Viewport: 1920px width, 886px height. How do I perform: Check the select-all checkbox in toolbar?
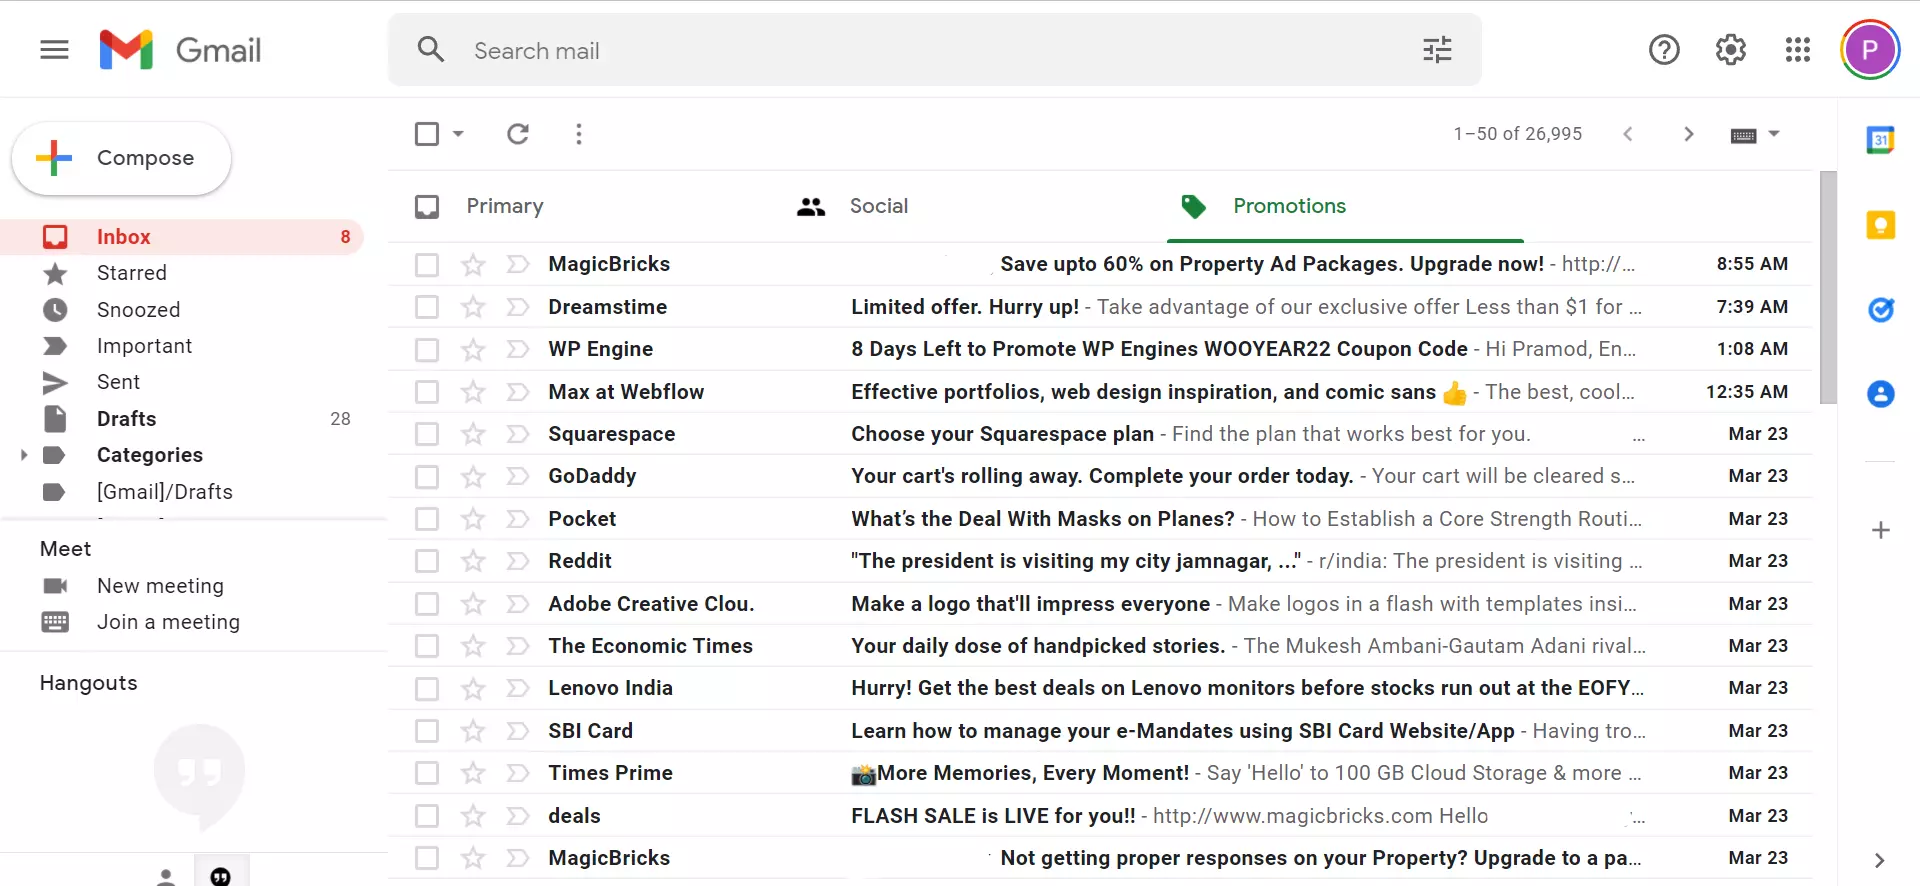(x=427, y=134)
